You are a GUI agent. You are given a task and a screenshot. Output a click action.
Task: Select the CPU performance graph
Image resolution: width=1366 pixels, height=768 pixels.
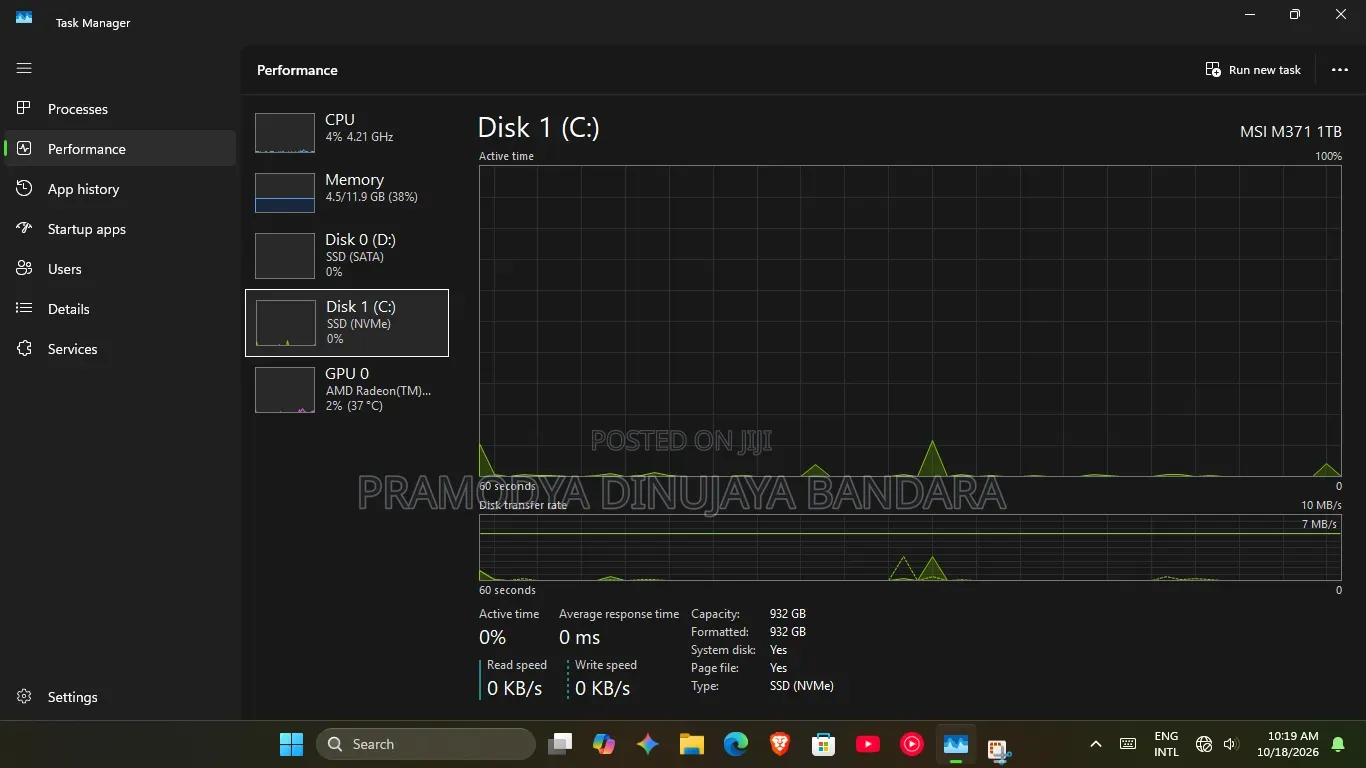pyautogui.click(x=347, y=133)
